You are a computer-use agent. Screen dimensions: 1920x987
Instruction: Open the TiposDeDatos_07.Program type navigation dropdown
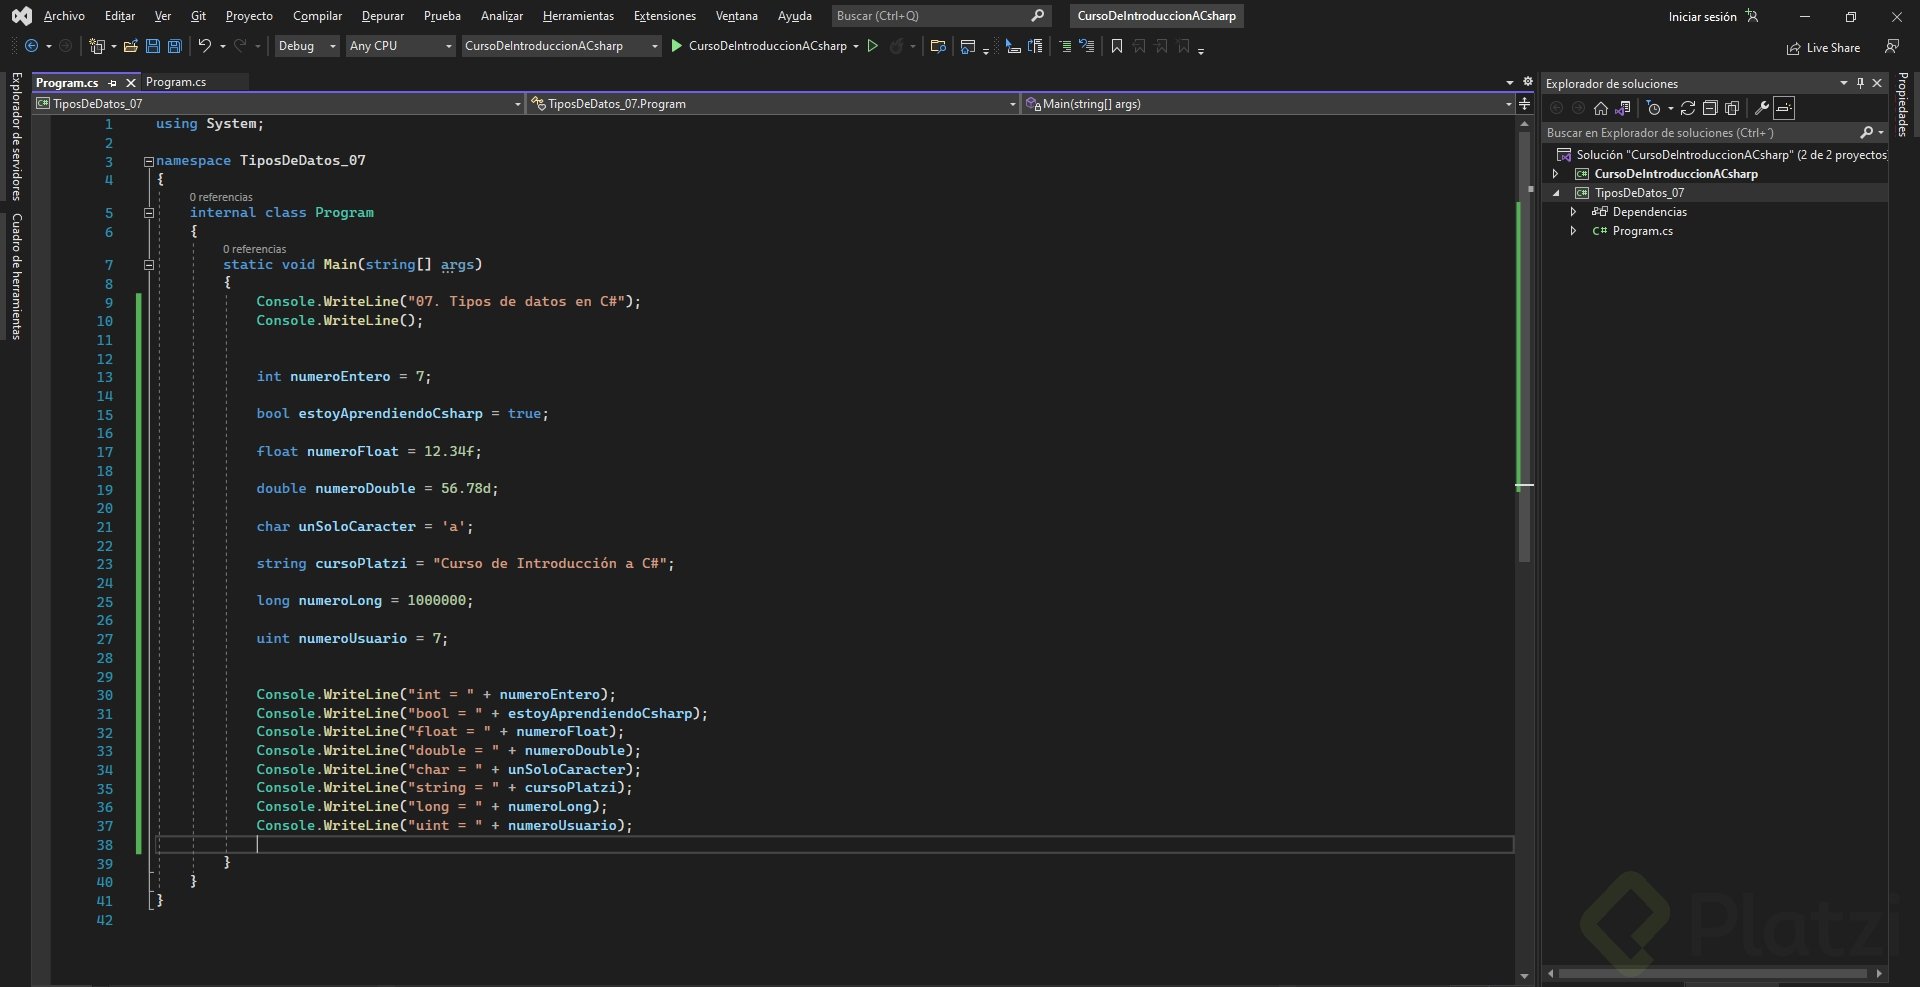[x=773, y=103]
